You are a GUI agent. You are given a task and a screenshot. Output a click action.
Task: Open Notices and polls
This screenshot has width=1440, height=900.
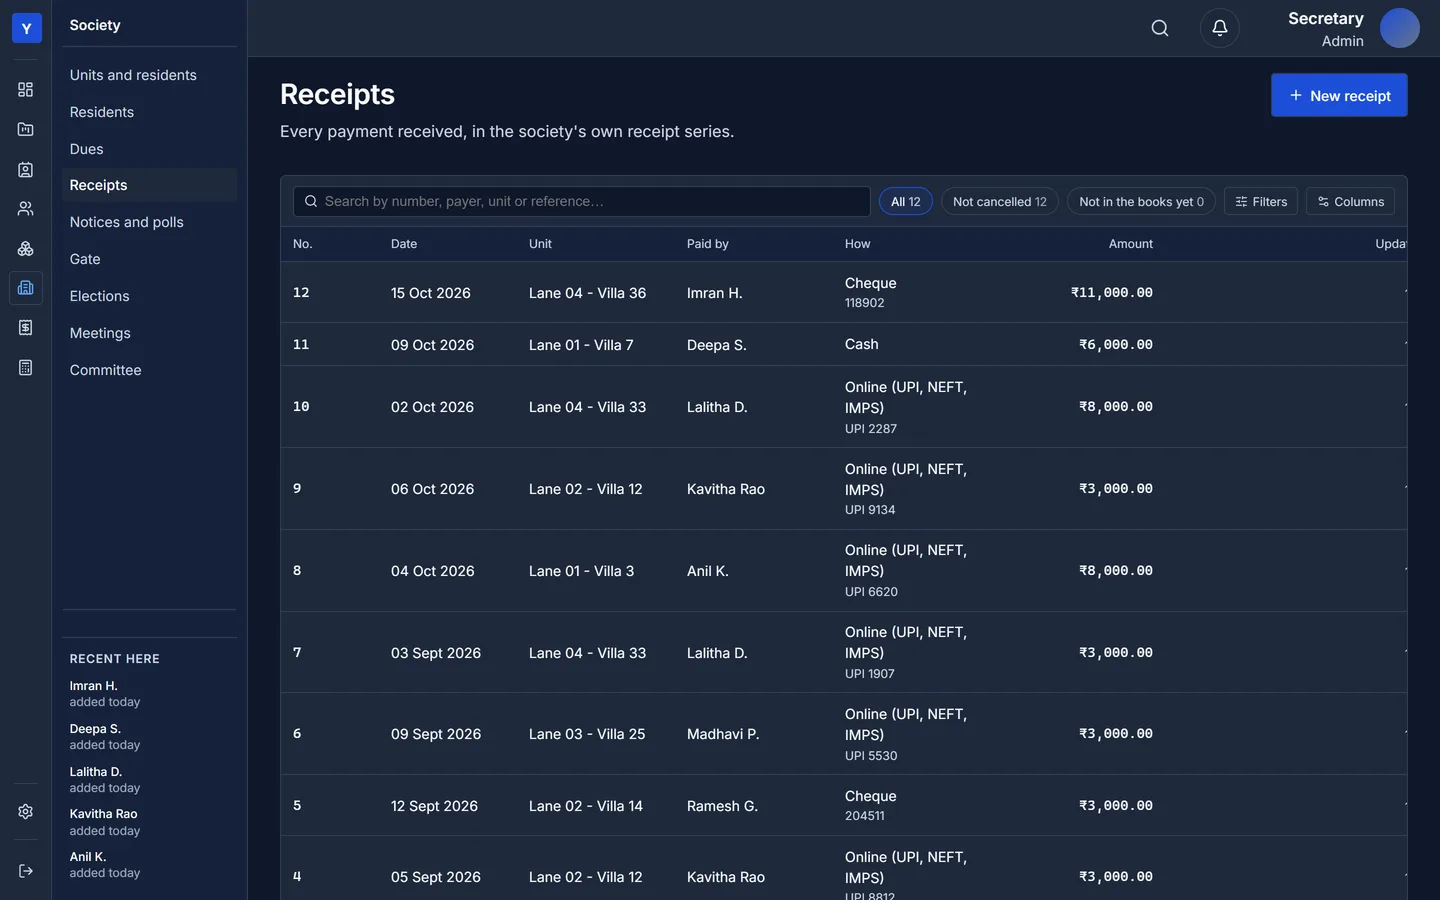coord(149,222)
